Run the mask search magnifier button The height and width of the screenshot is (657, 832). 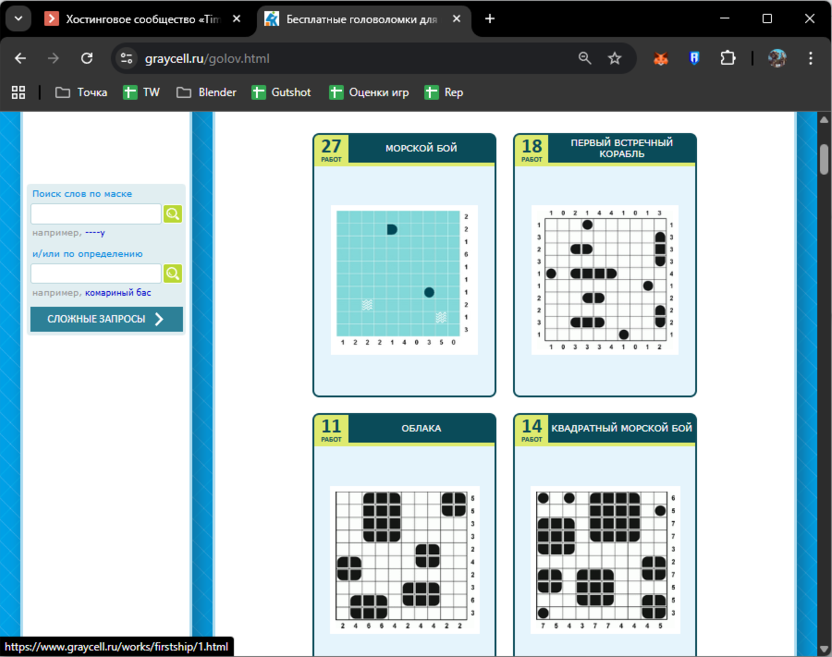172,214
